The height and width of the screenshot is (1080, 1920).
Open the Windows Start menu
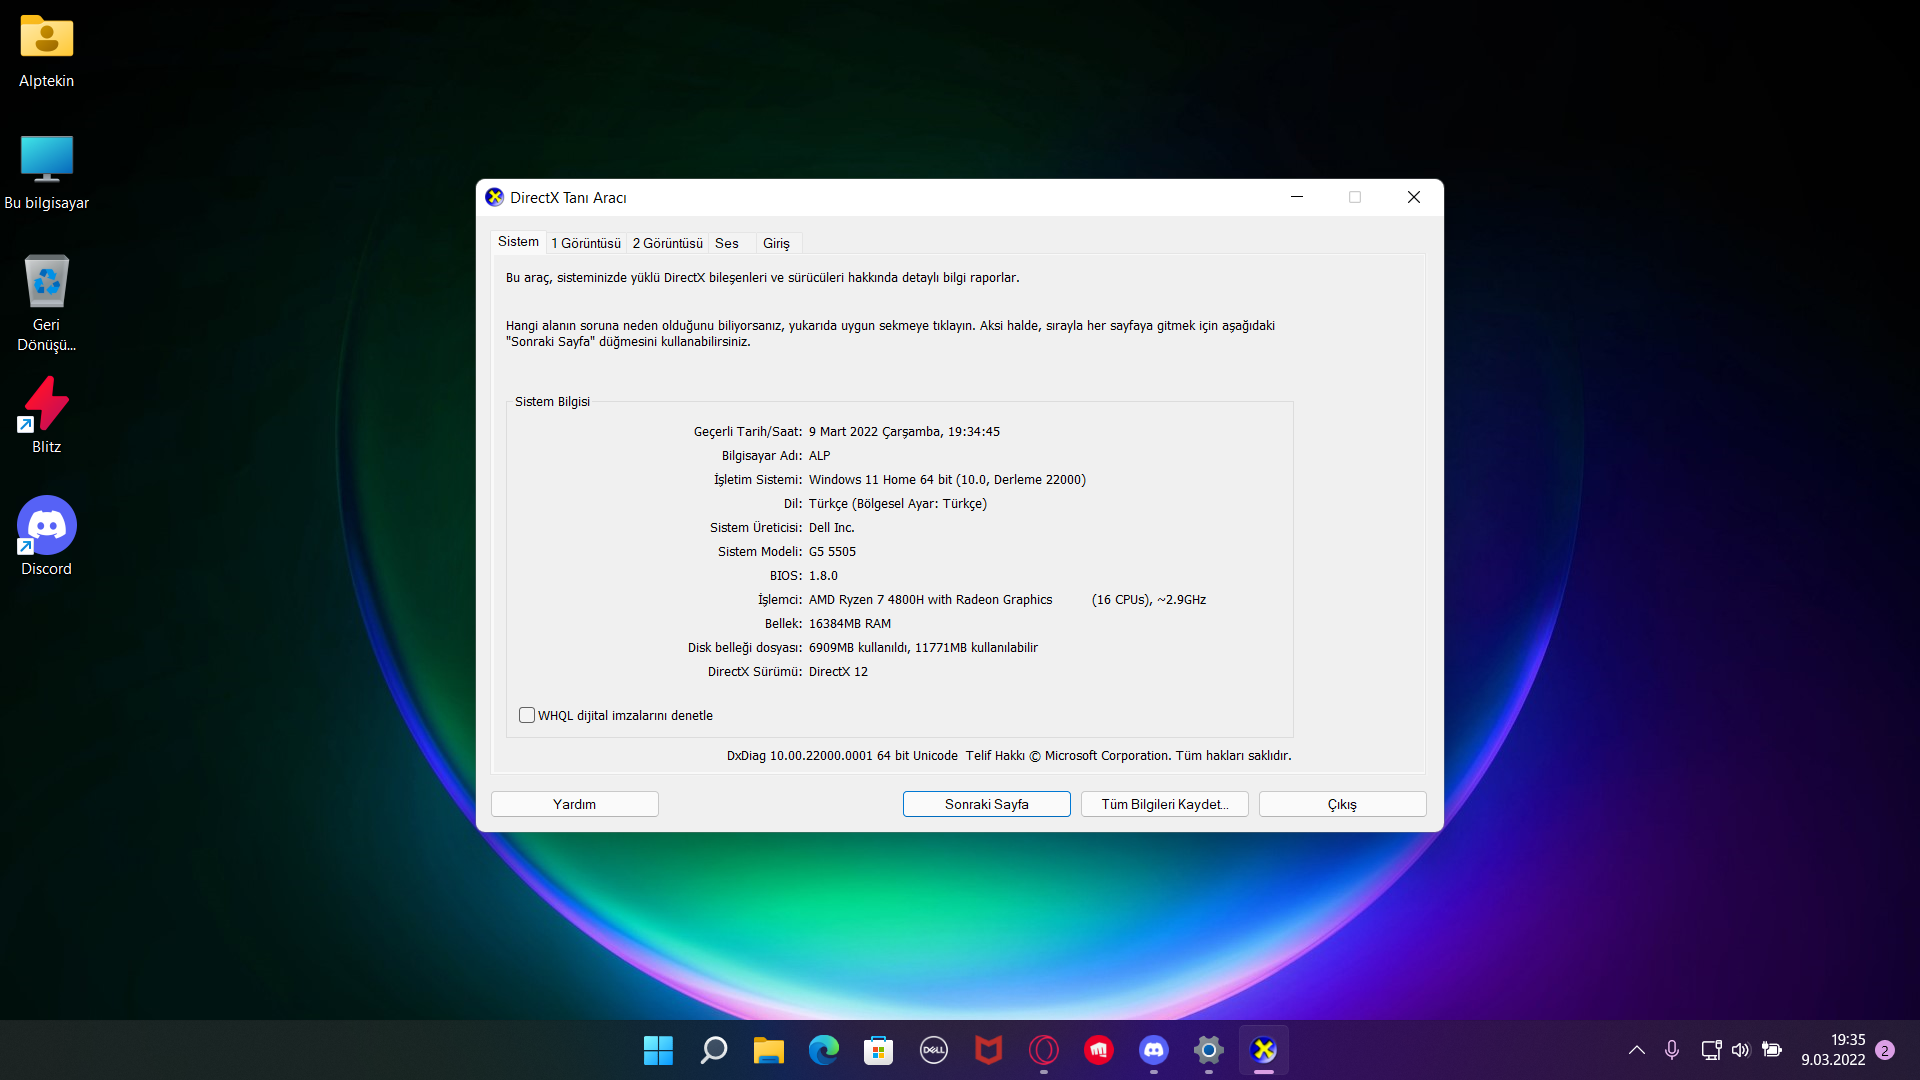pos(658,1050)
